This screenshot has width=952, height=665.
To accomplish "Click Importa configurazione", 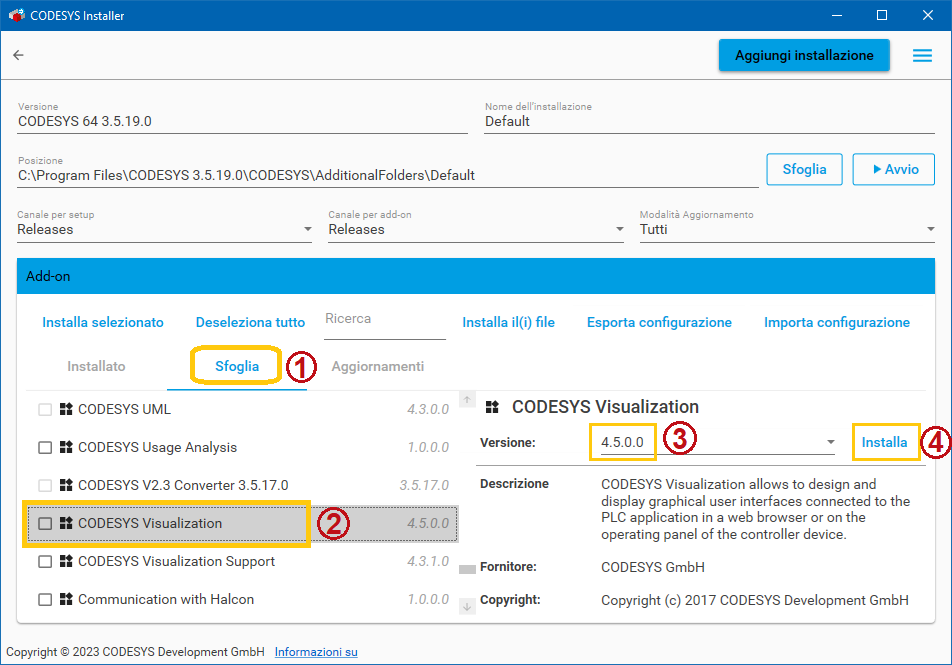I will (837, 322).
